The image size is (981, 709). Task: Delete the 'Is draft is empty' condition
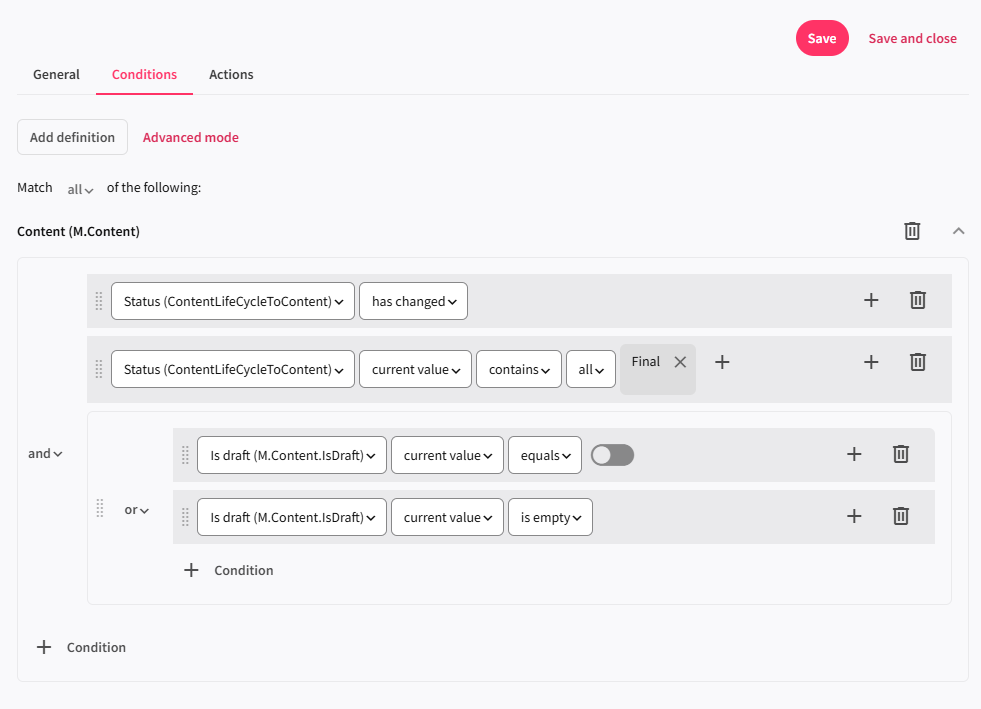(901, 516)
